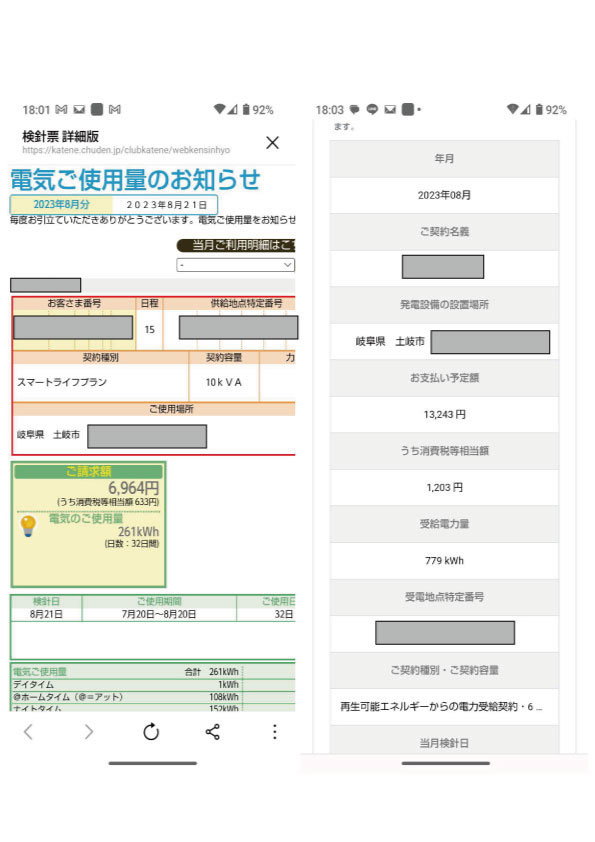Select the 2023年8月分 label
Screen dimensions: 595x842
point(61,205)
